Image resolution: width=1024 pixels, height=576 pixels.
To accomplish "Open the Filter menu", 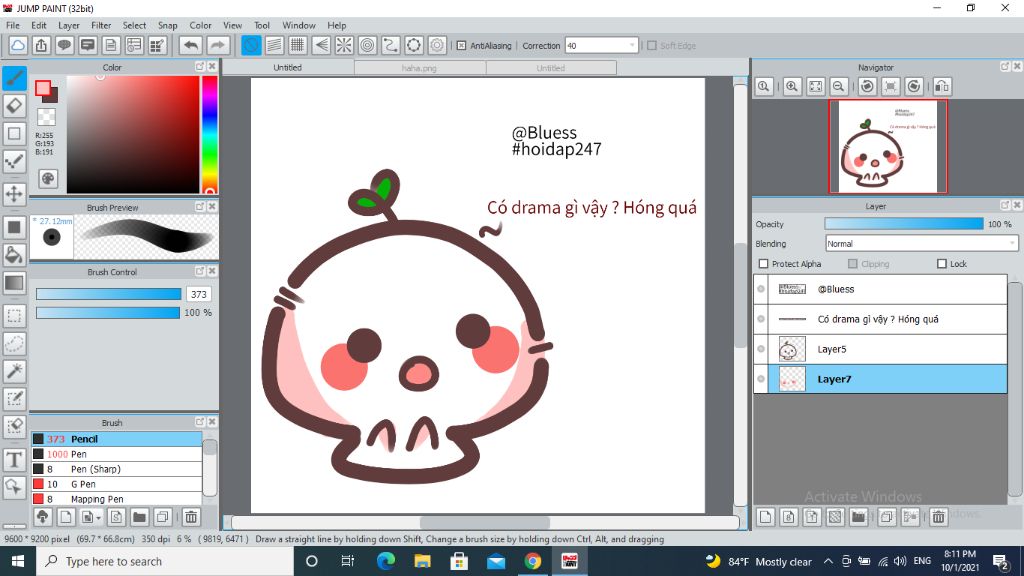I will click(101, 25).
